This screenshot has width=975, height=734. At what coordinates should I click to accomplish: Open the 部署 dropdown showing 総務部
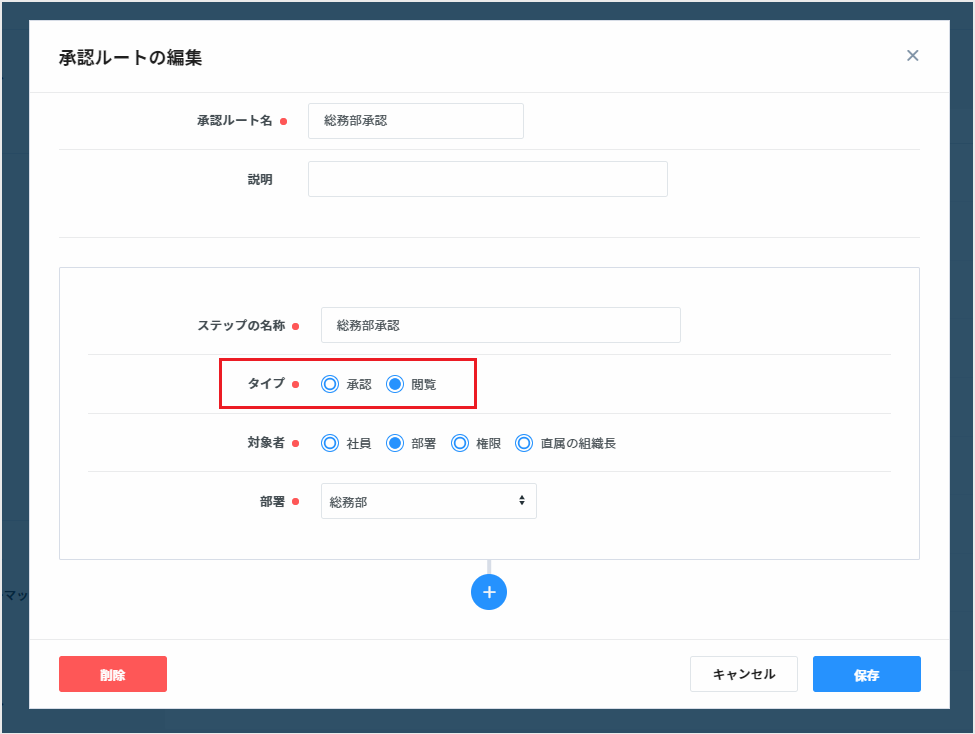tap(428, 502)
